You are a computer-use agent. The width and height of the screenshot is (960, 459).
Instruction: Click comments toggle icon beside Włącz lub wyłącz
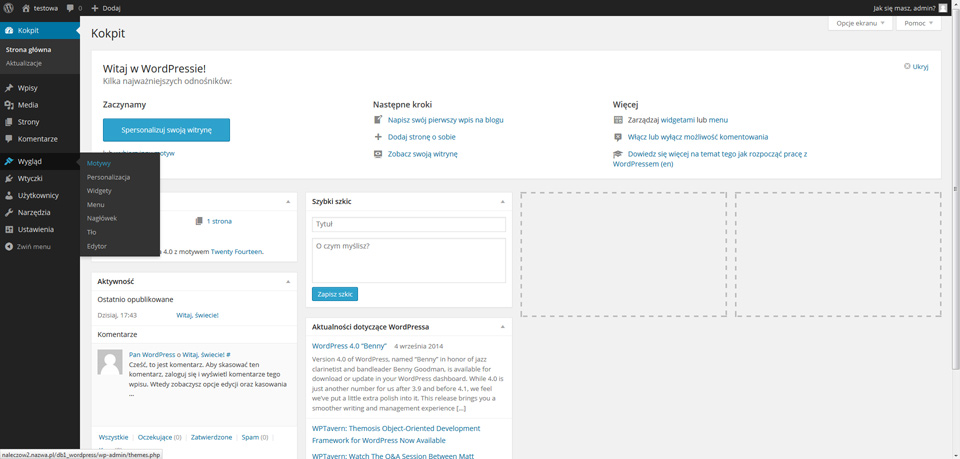[618, 137]
